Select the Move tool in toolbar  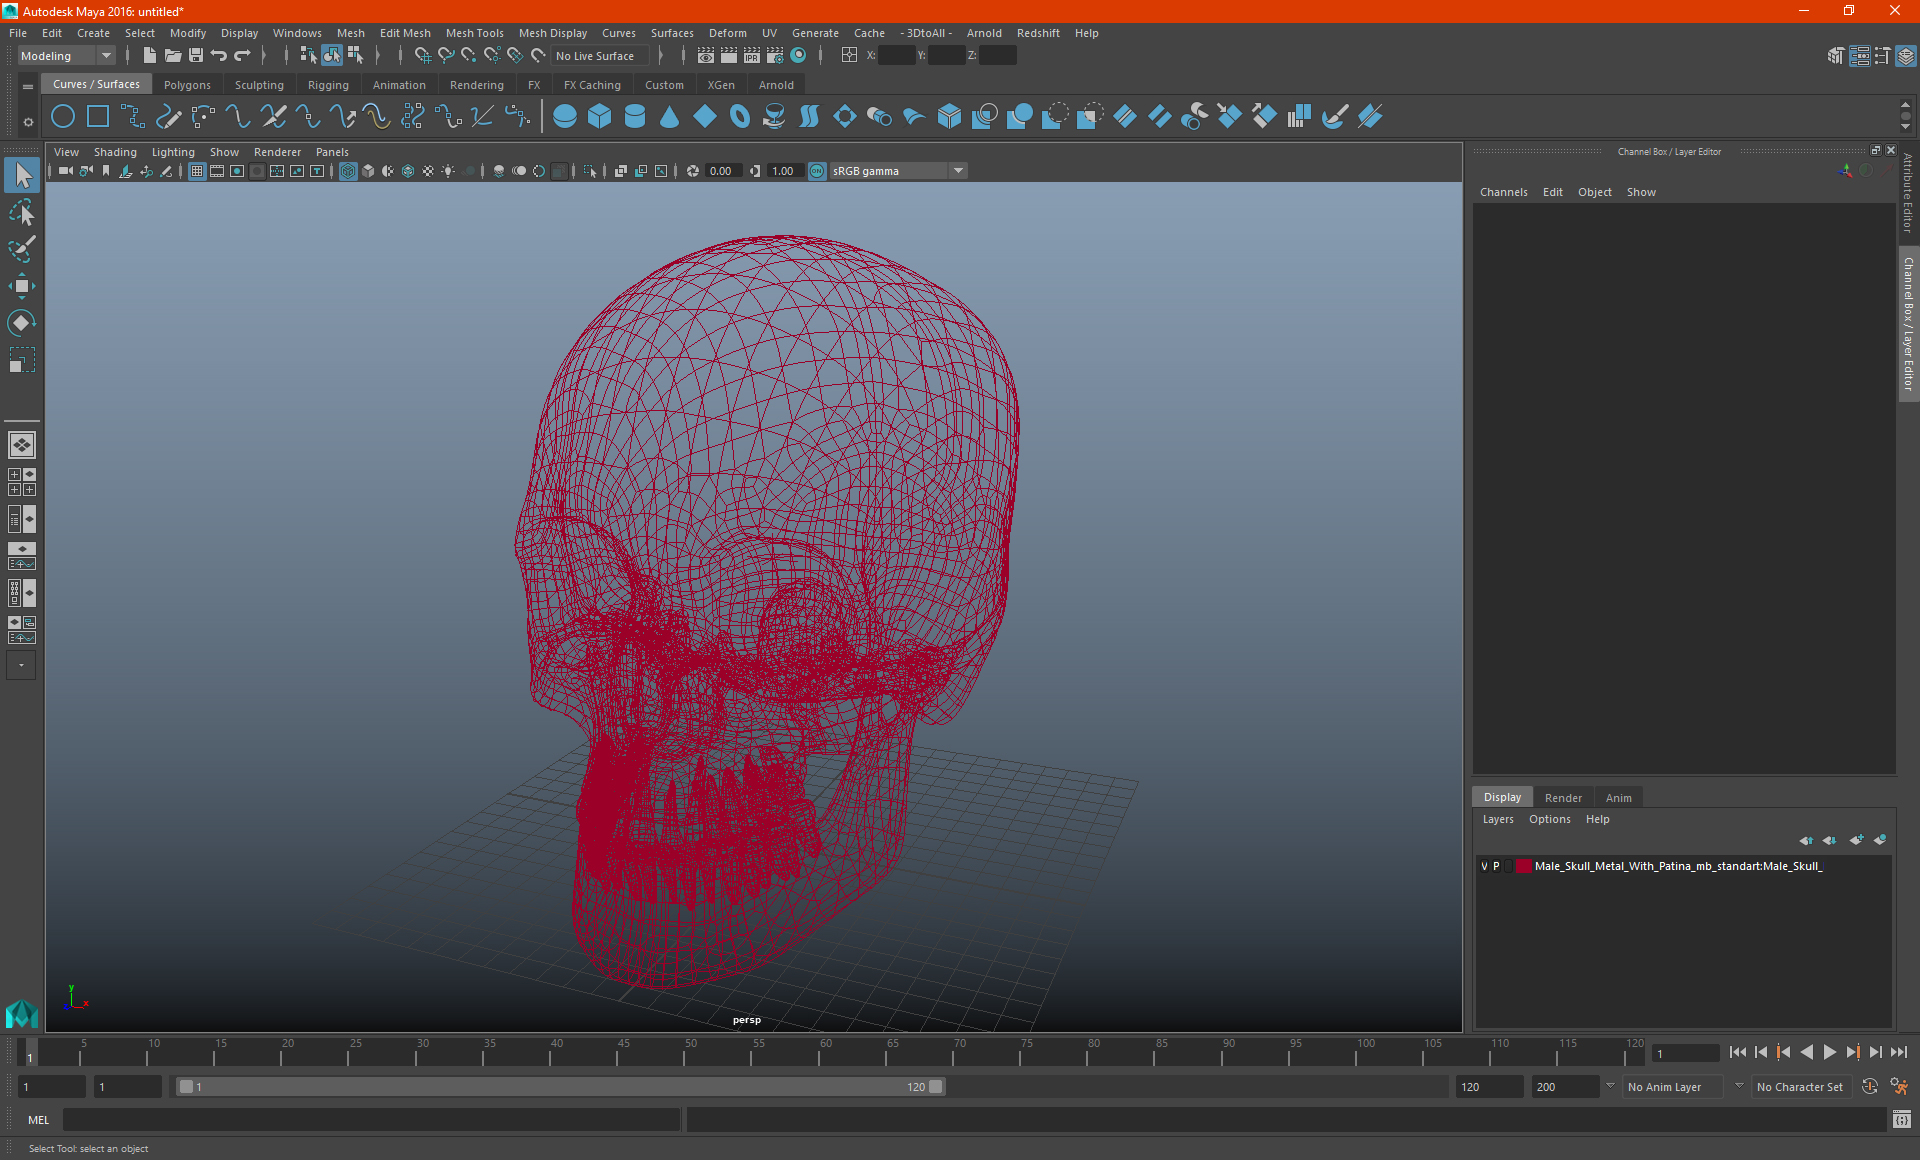(x=22, y=285)
